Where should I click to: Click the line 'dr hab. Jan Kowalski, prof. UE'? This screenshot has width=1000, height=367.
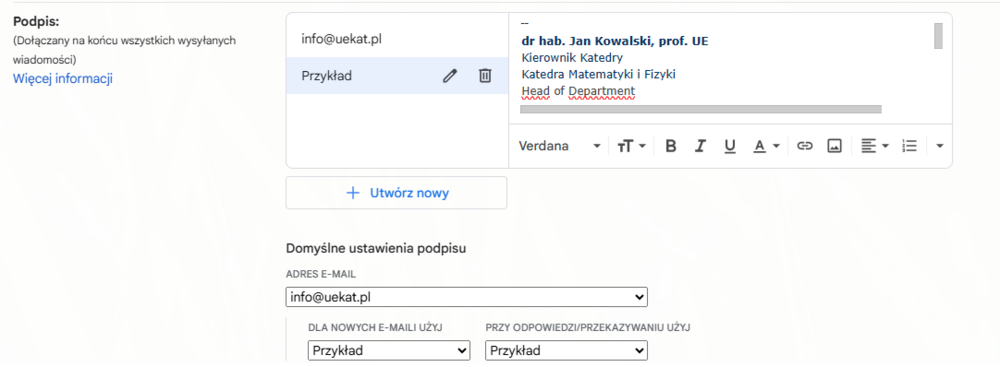click(615, 41)
